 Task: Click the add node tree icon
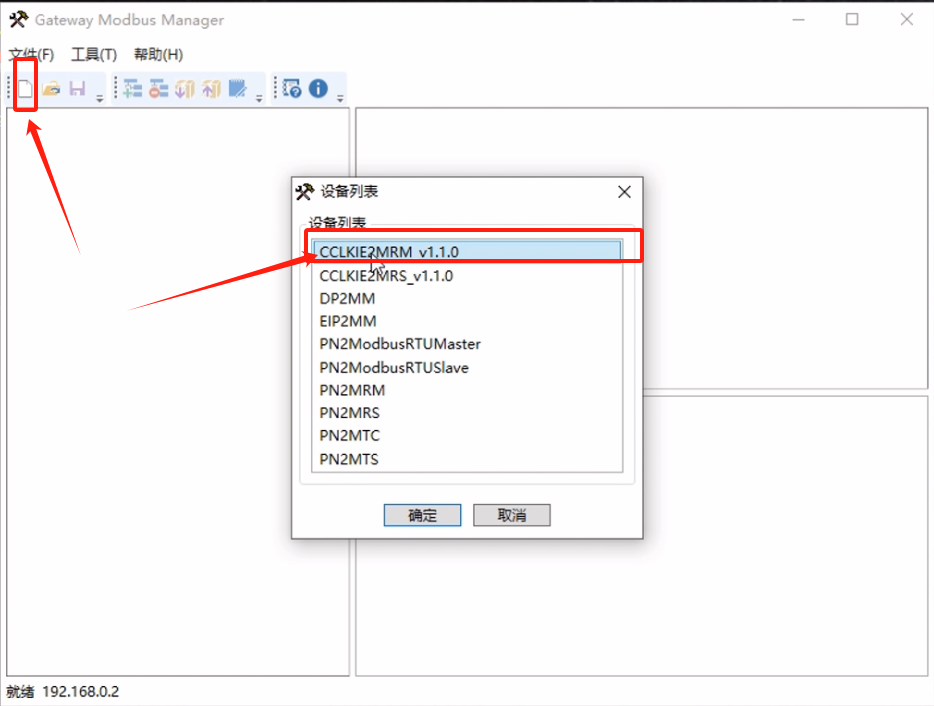point(132,89)
